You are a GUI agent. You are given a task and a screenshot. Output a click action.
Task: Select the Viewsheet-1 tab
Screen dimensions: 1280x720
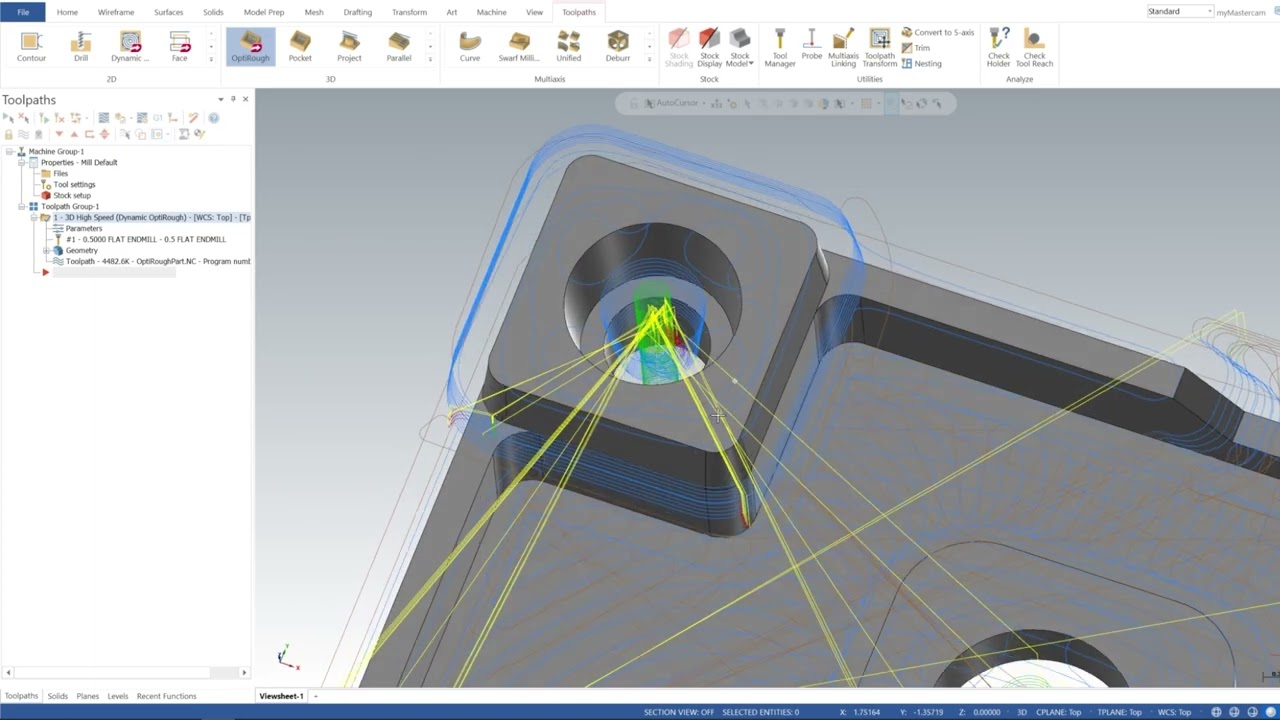(281, 696)
